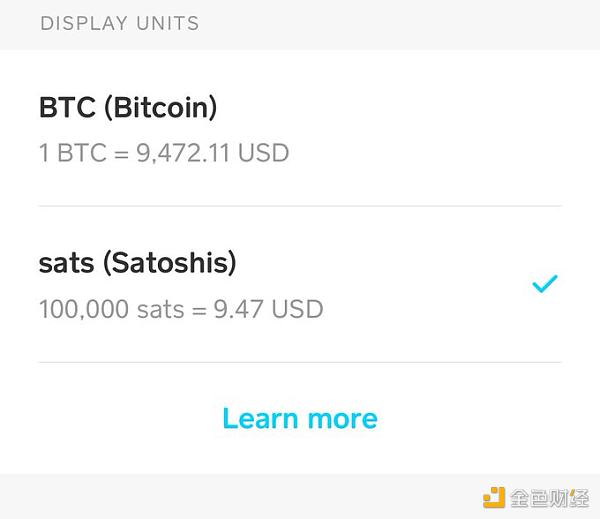This screenshot has width=600, height=519.
Task: Click the DISPLAY UNITS section header
Action: click(x=120, y=23)
